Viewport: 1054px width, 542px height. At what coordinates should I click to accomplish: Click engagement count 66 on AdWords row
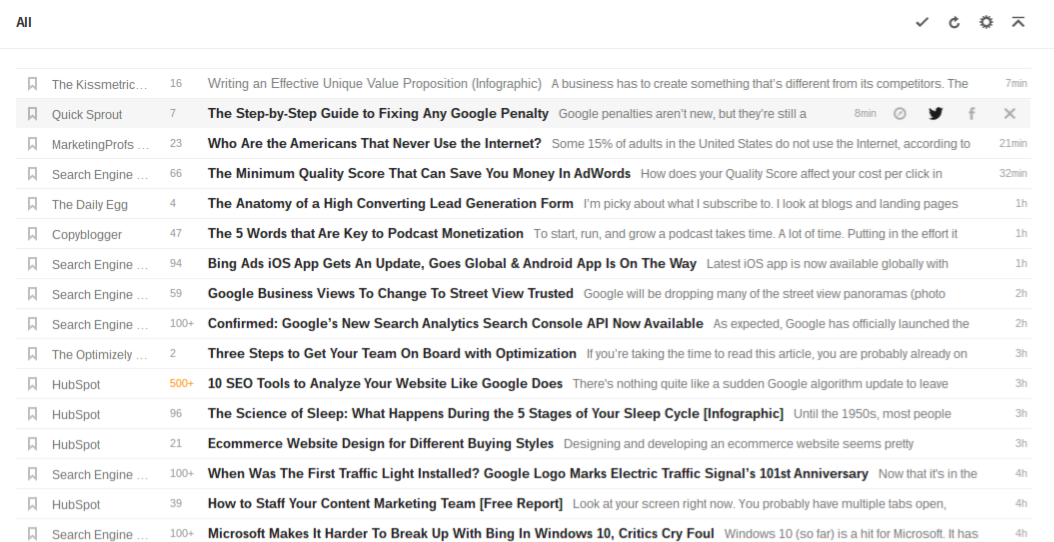[x=175, y=173]
